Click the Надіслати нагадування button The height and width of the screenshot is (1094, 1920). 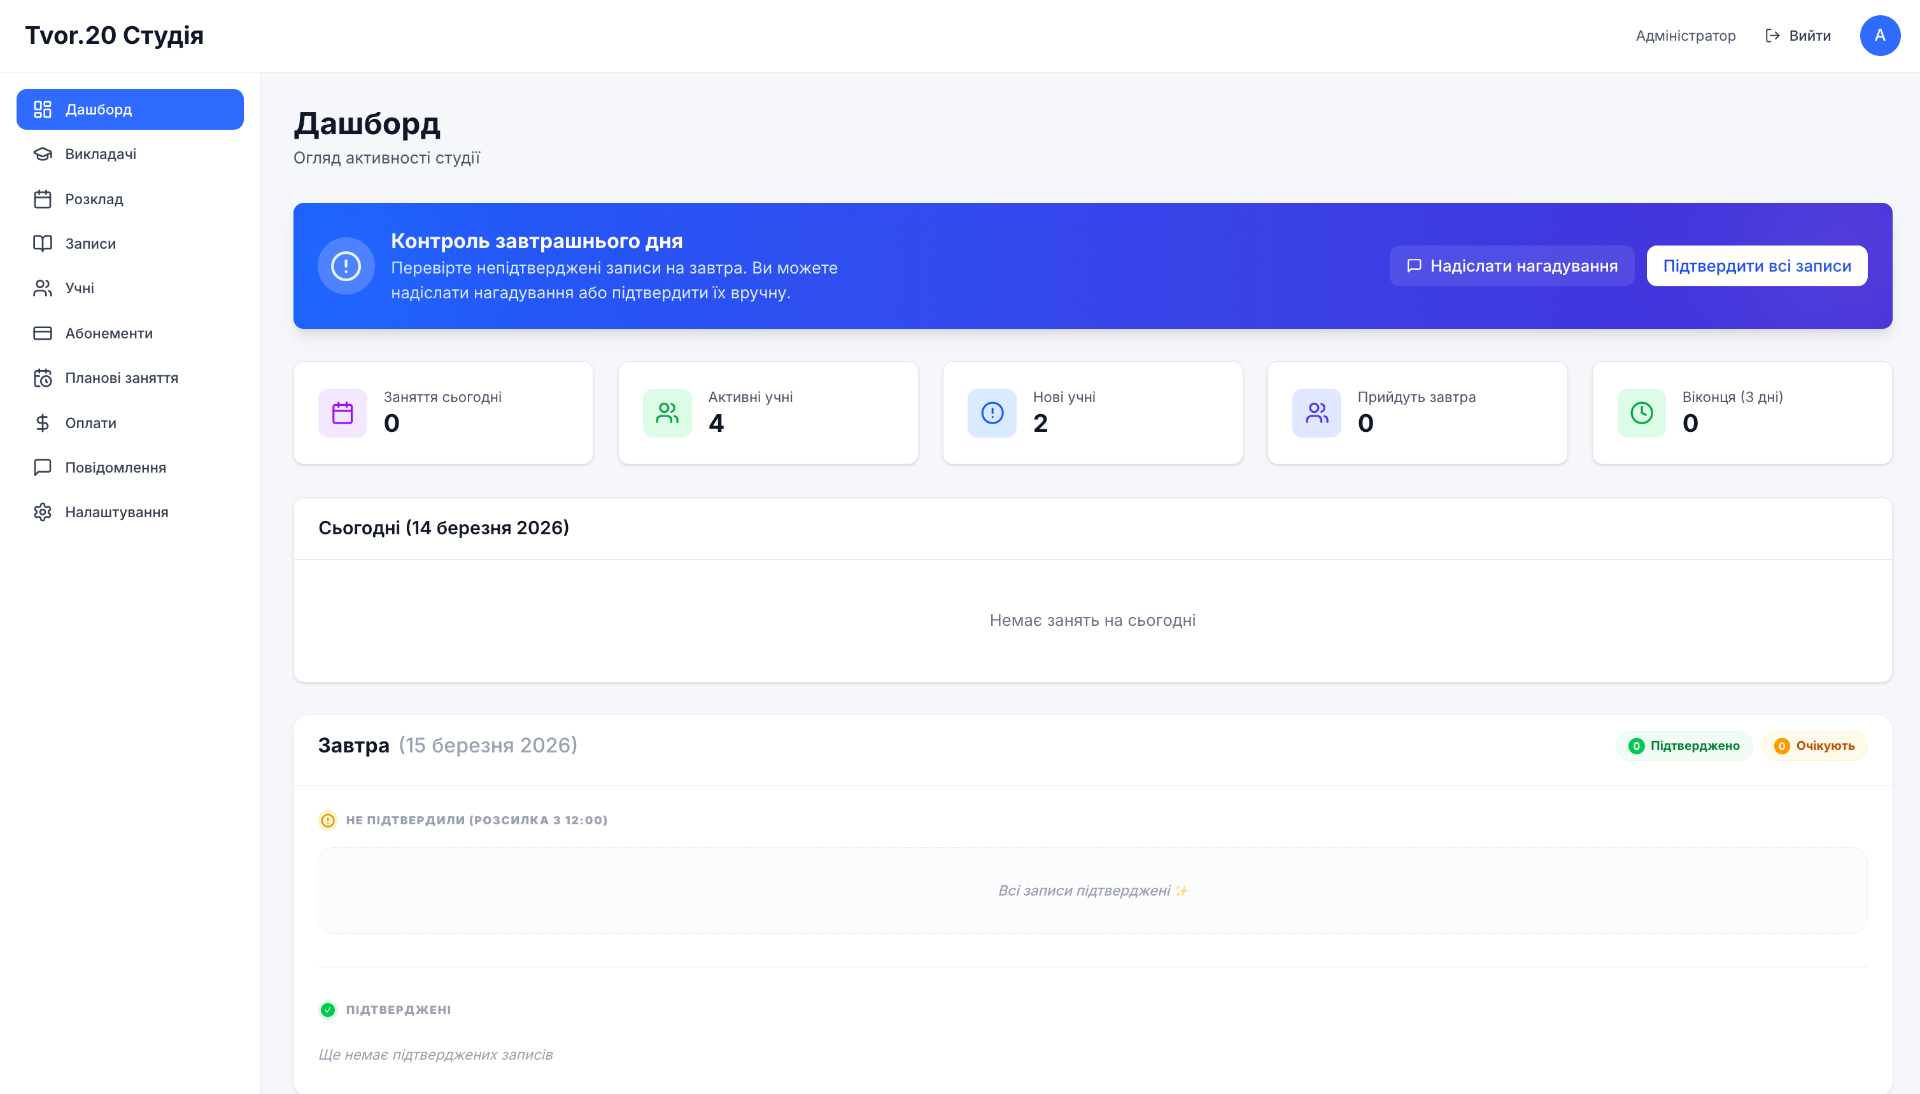tap(1512, 266)
